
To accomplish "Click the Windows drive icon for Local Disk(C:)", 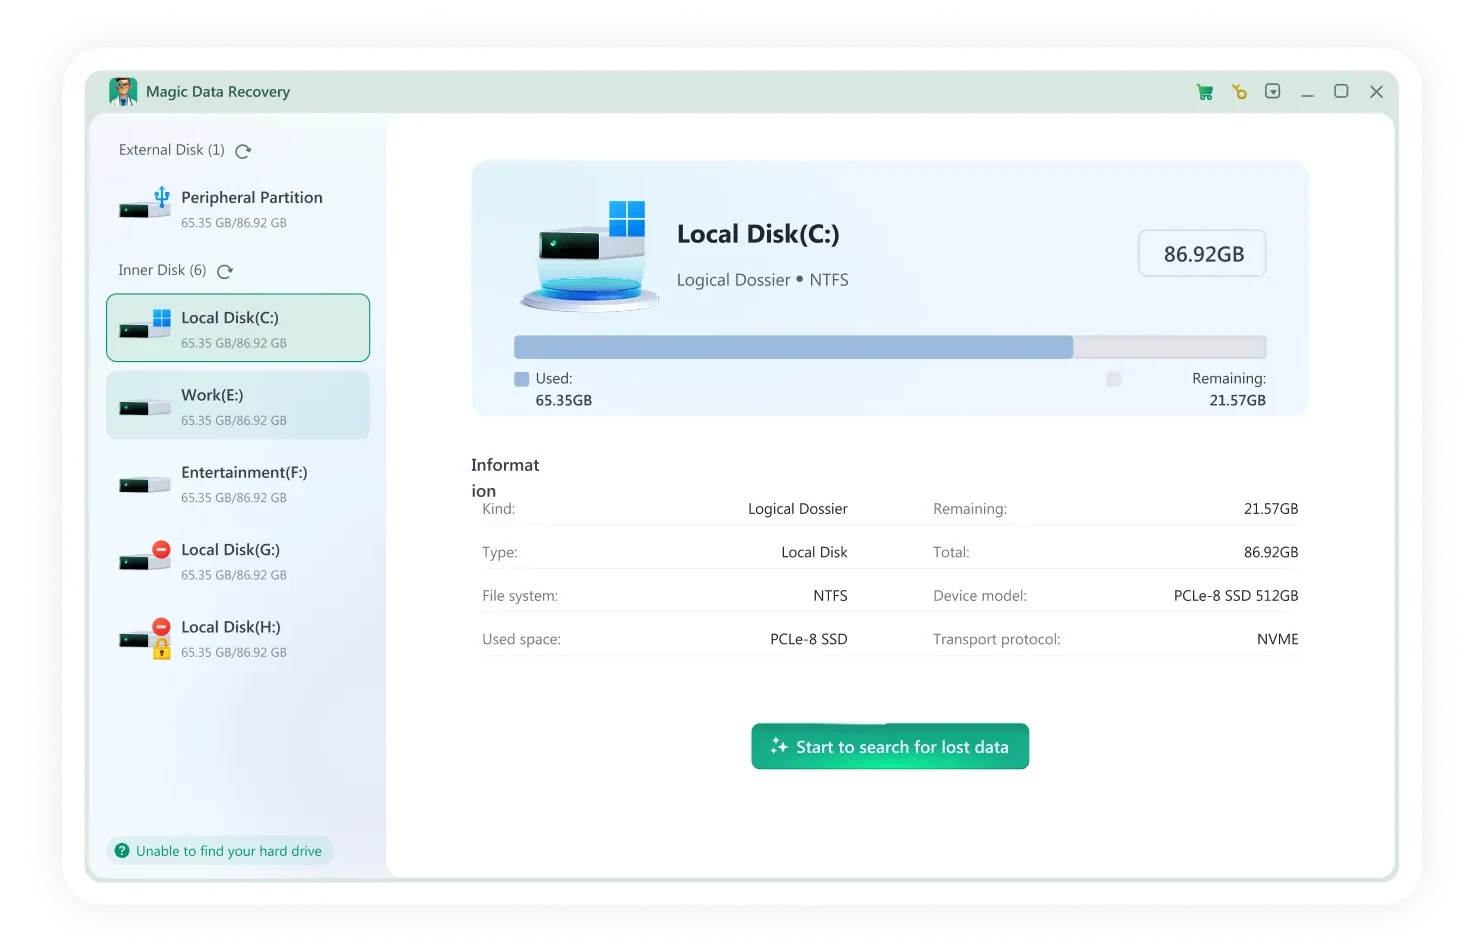I will tap(145, 324).
